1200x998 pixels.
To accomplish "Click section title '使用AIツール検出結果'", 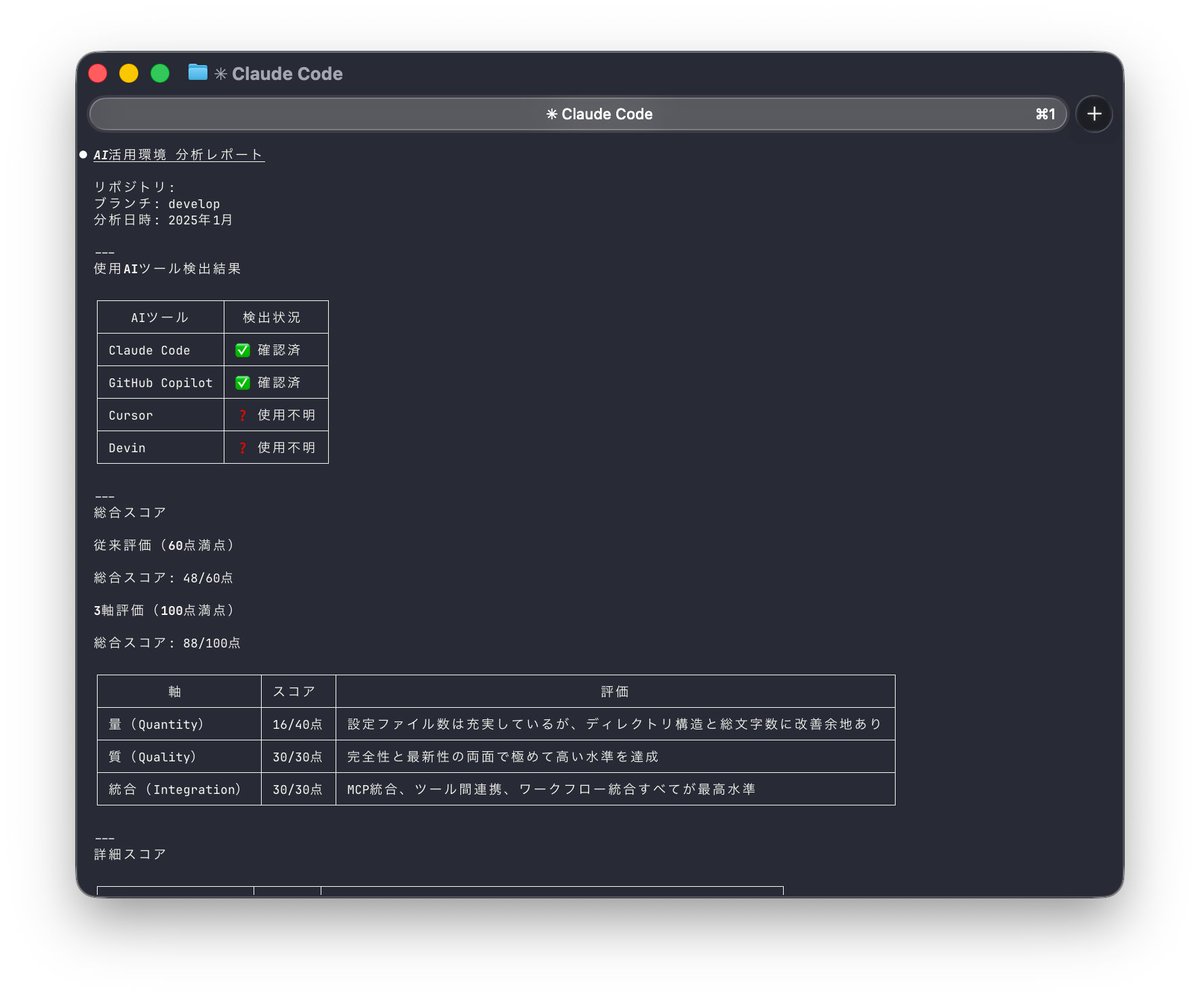I will pos(167,269).
